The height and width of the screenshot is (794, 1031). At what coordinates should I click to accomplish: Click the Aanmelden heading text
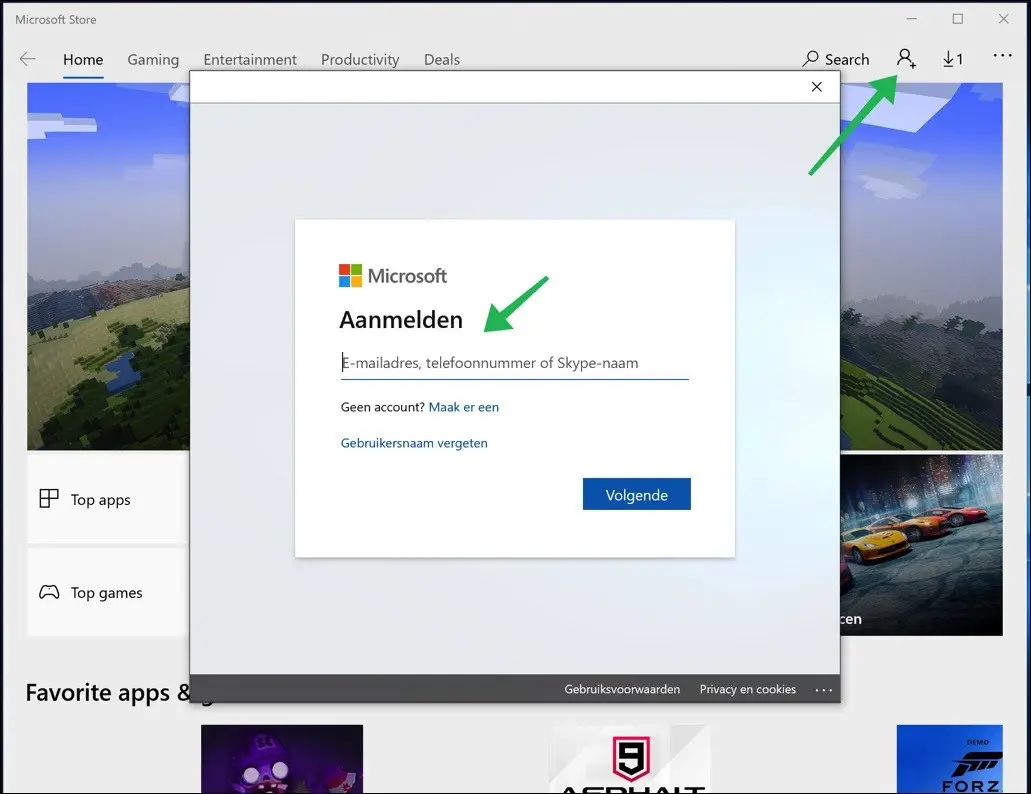tap(401, 319)
